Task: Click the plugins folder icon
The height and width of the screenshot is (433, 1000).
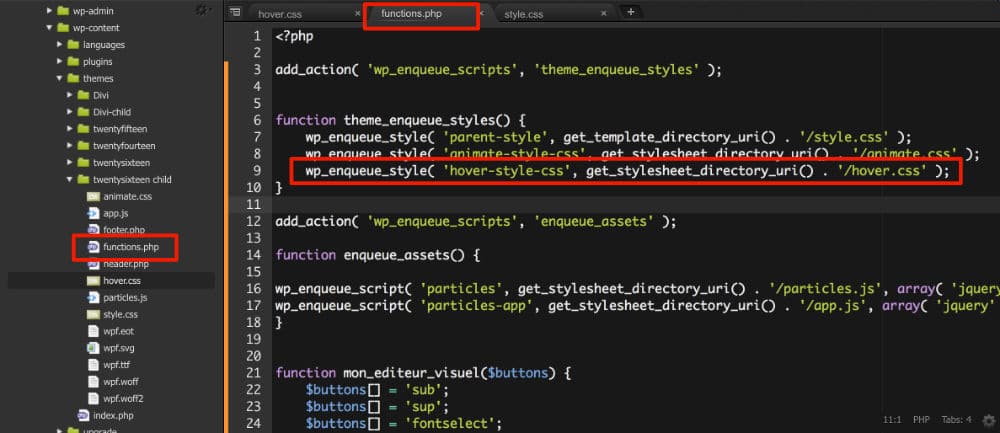Action: pos(73,61)
